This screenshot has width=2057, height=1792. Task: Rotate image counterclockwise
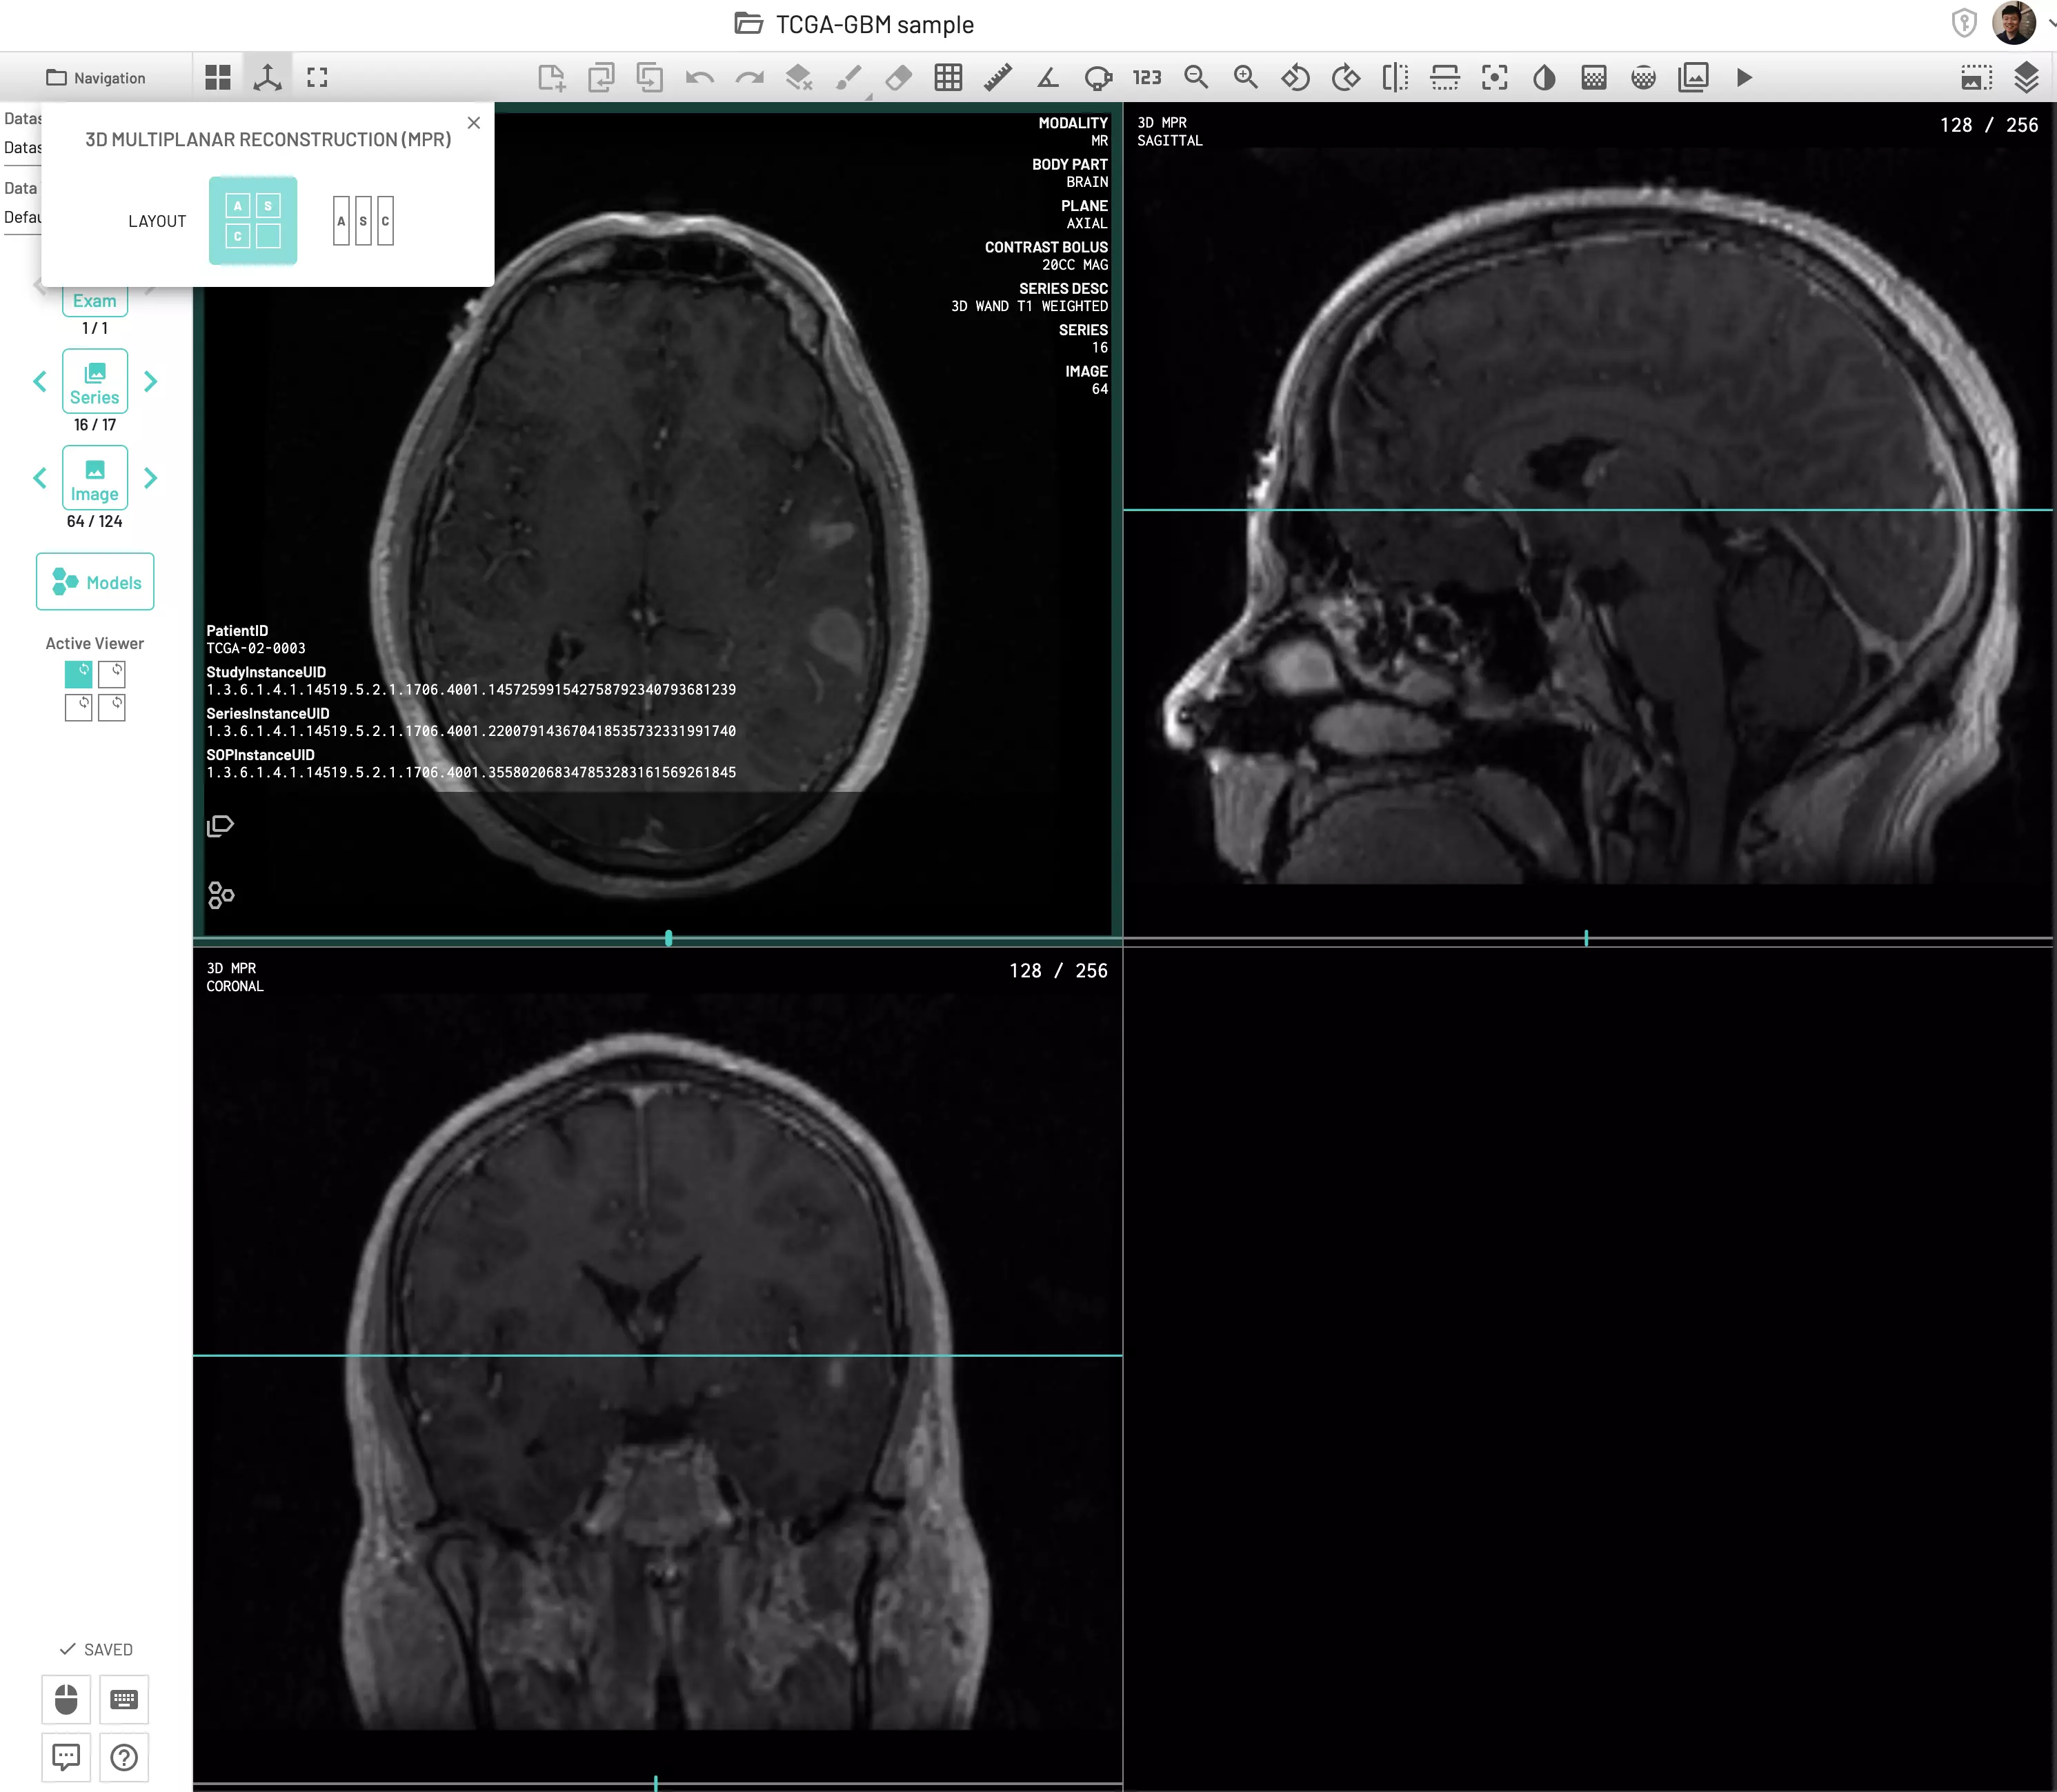click(x=1295, y=78)
